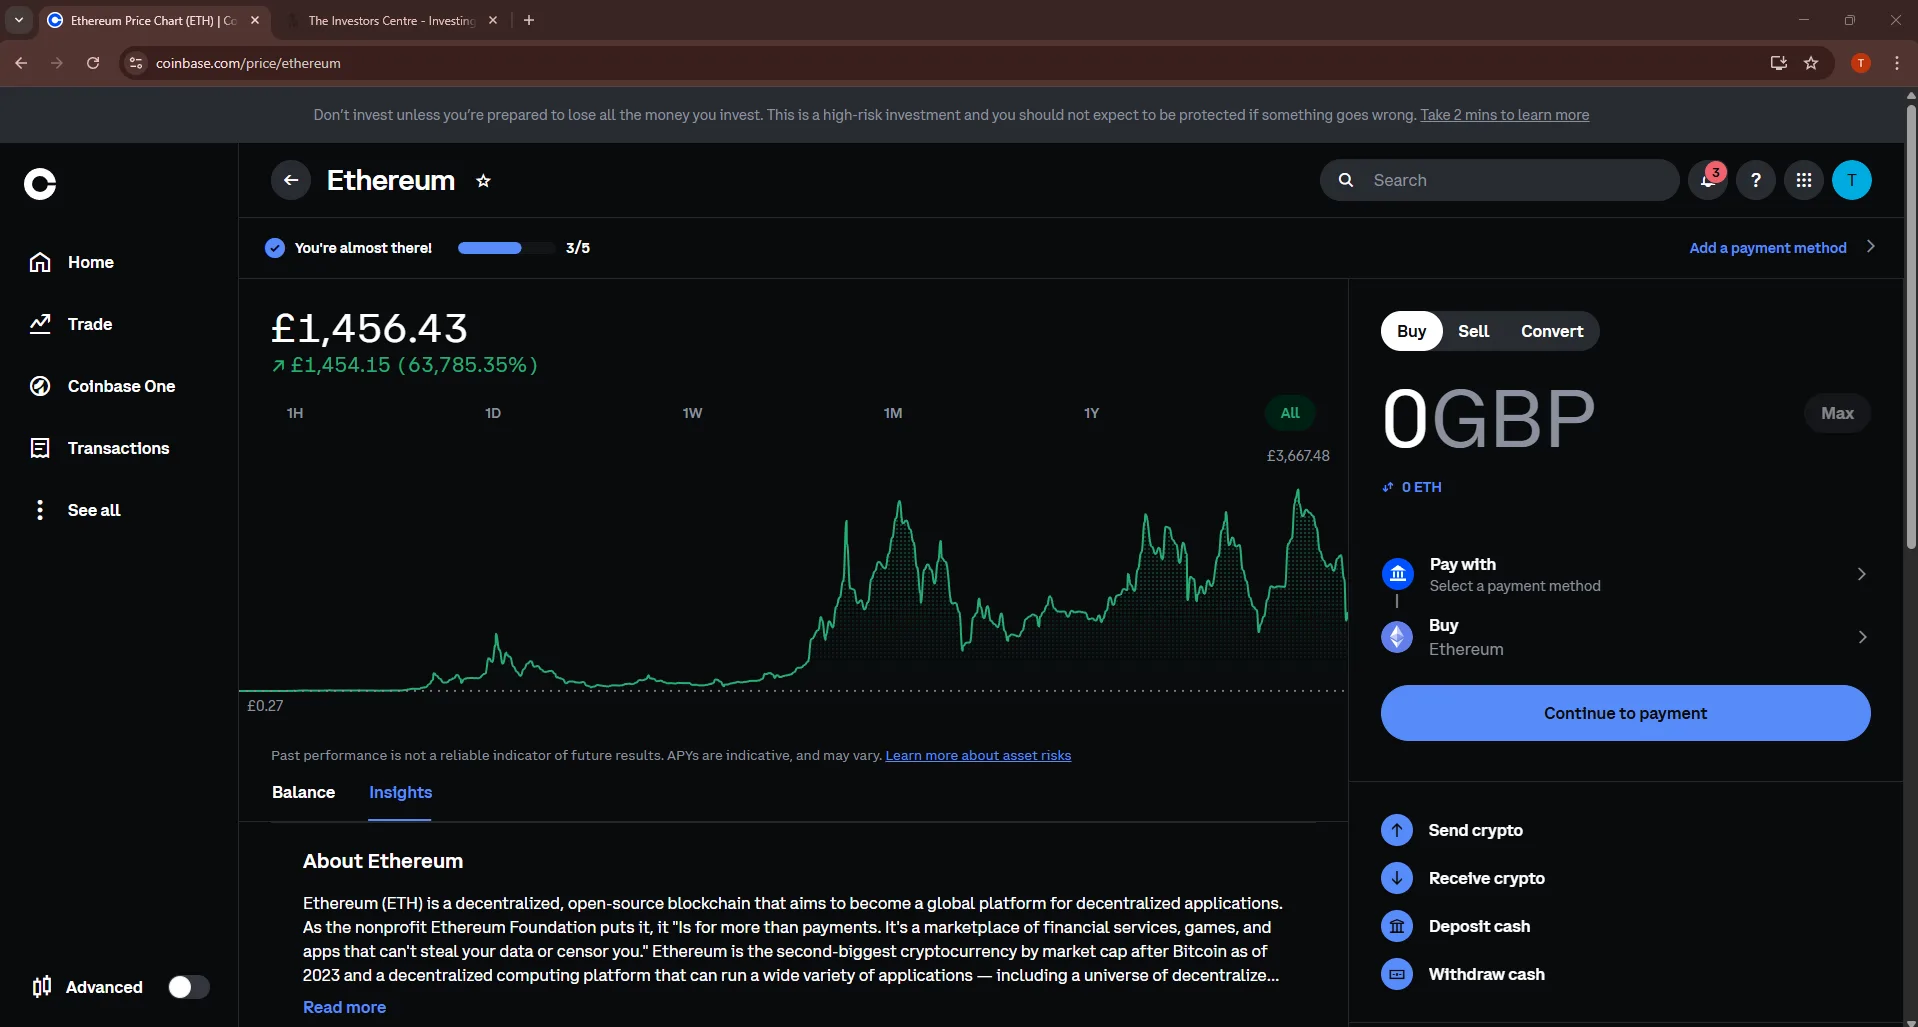Open the teal T profile avatar
The width and height of the screenshot is (1918, 1027).
[x=1852, y=180]
